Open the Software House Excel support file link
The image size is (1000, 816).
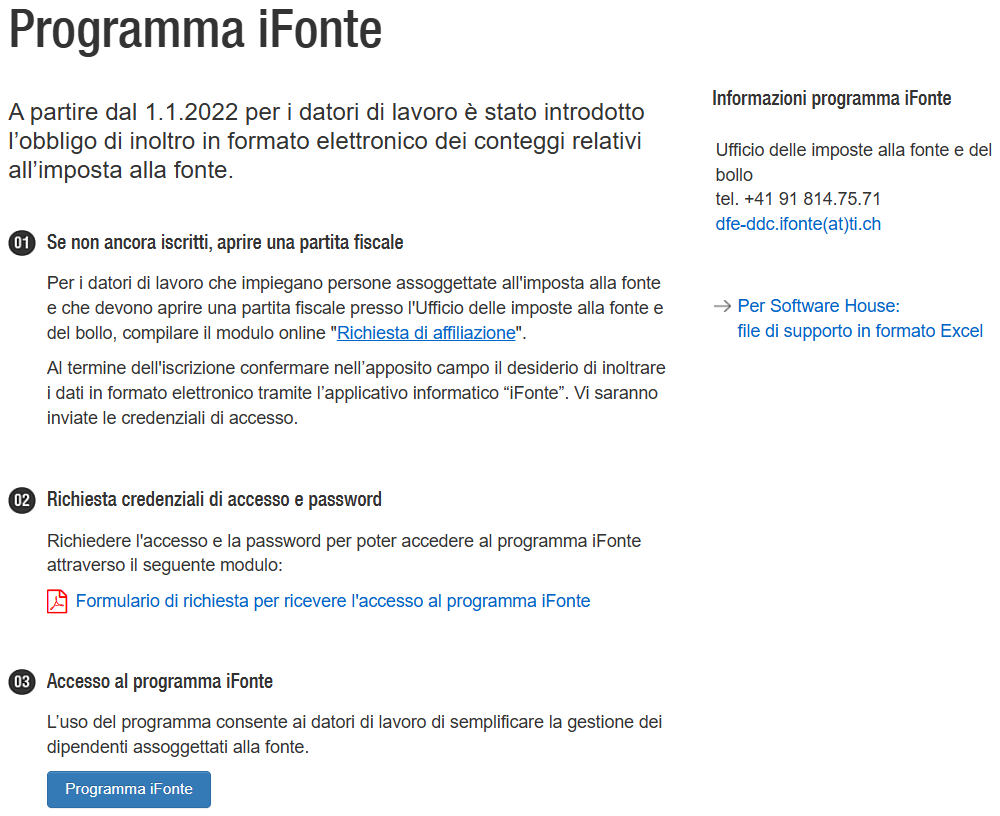pyautogui.click(x=859, y=318)
